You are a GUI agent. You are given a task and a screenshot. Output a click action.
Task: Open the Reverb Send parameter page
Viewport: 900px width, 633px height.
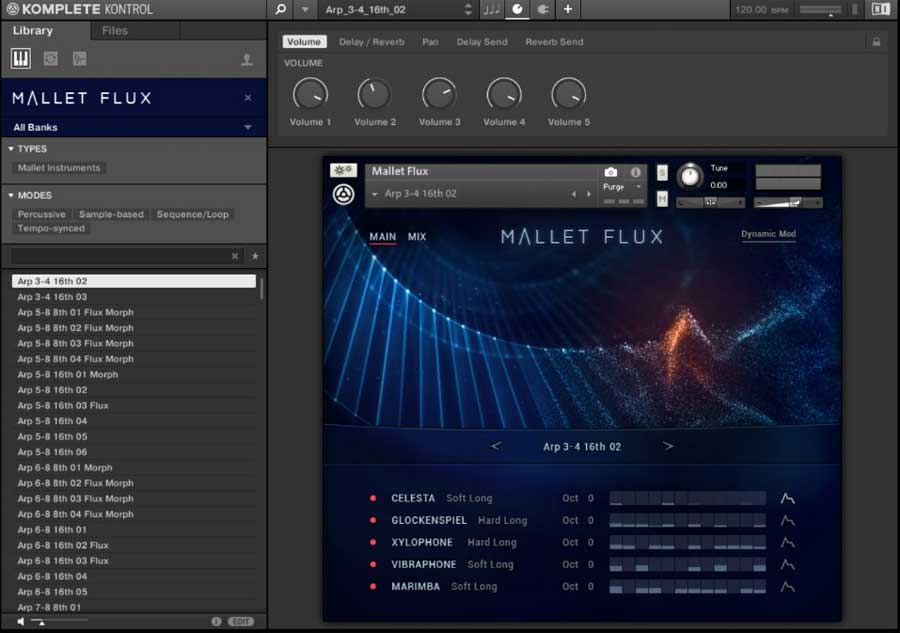554,42
